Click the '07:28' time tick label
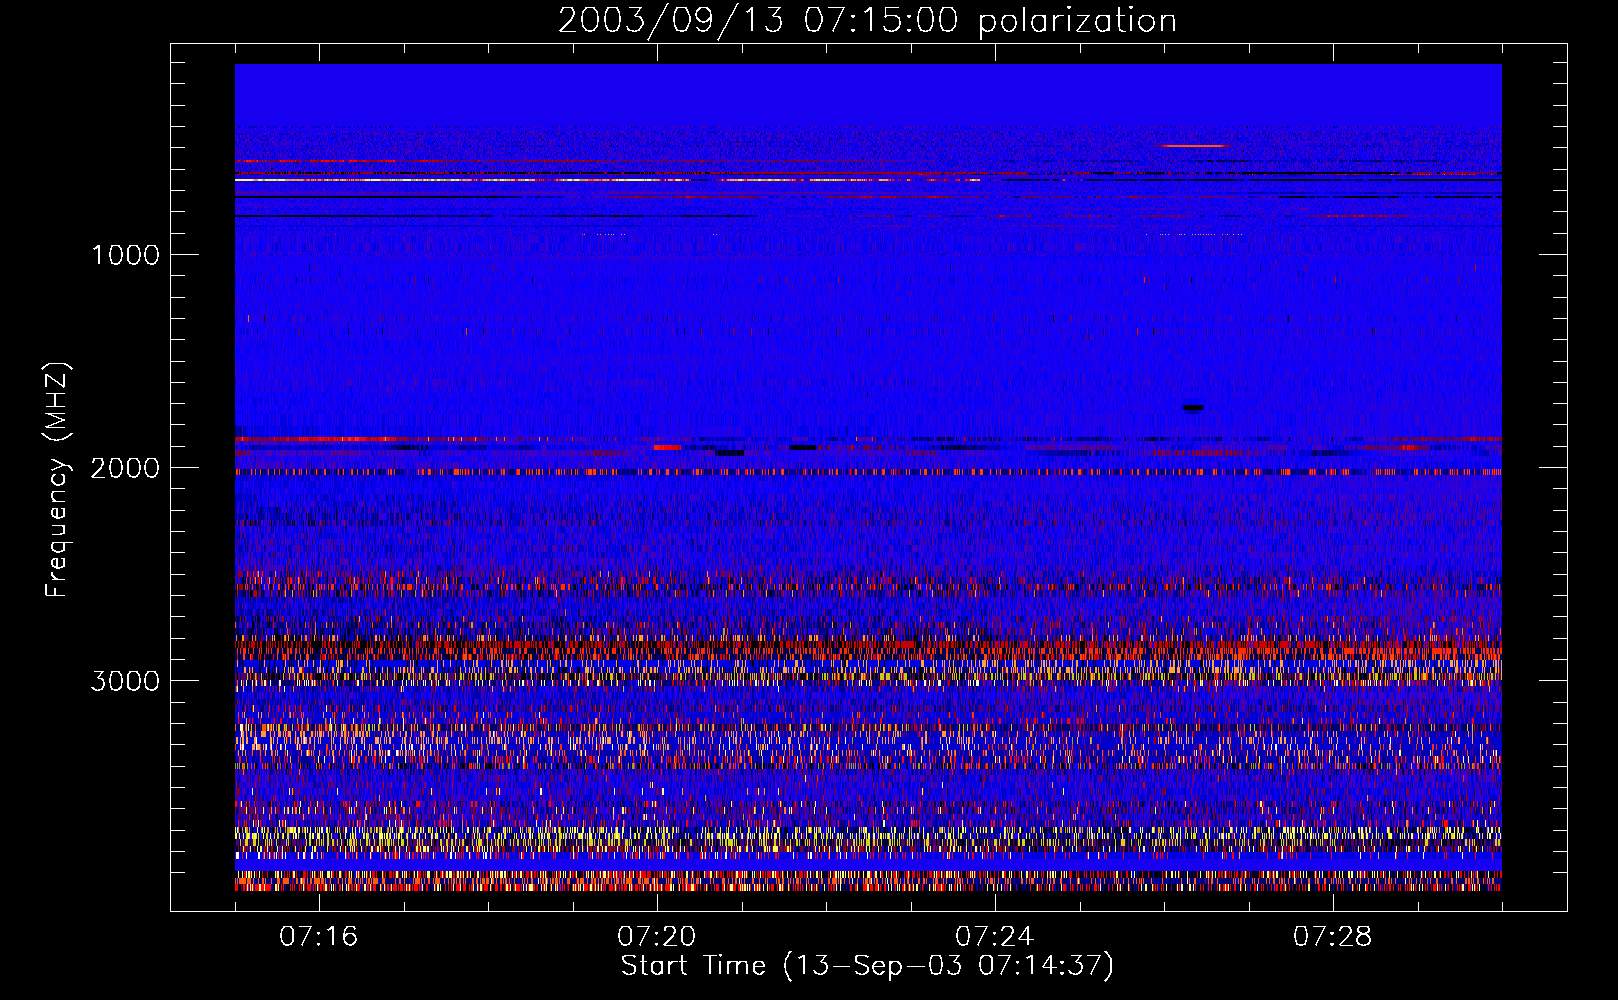Image resolution: width=1618 pixels, height=1000 pixels. coord(1332,937)
